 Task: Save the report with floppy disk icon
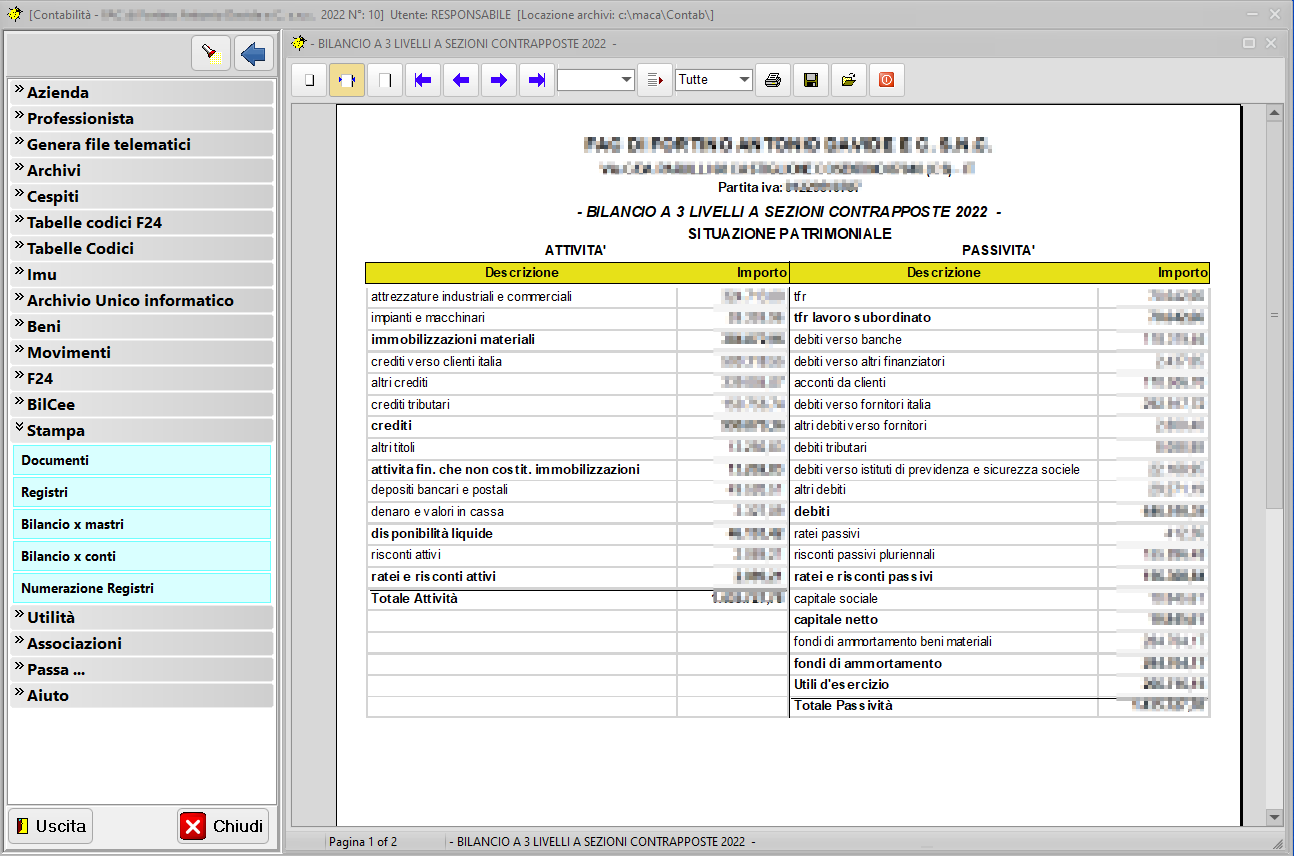coord(810,80)
